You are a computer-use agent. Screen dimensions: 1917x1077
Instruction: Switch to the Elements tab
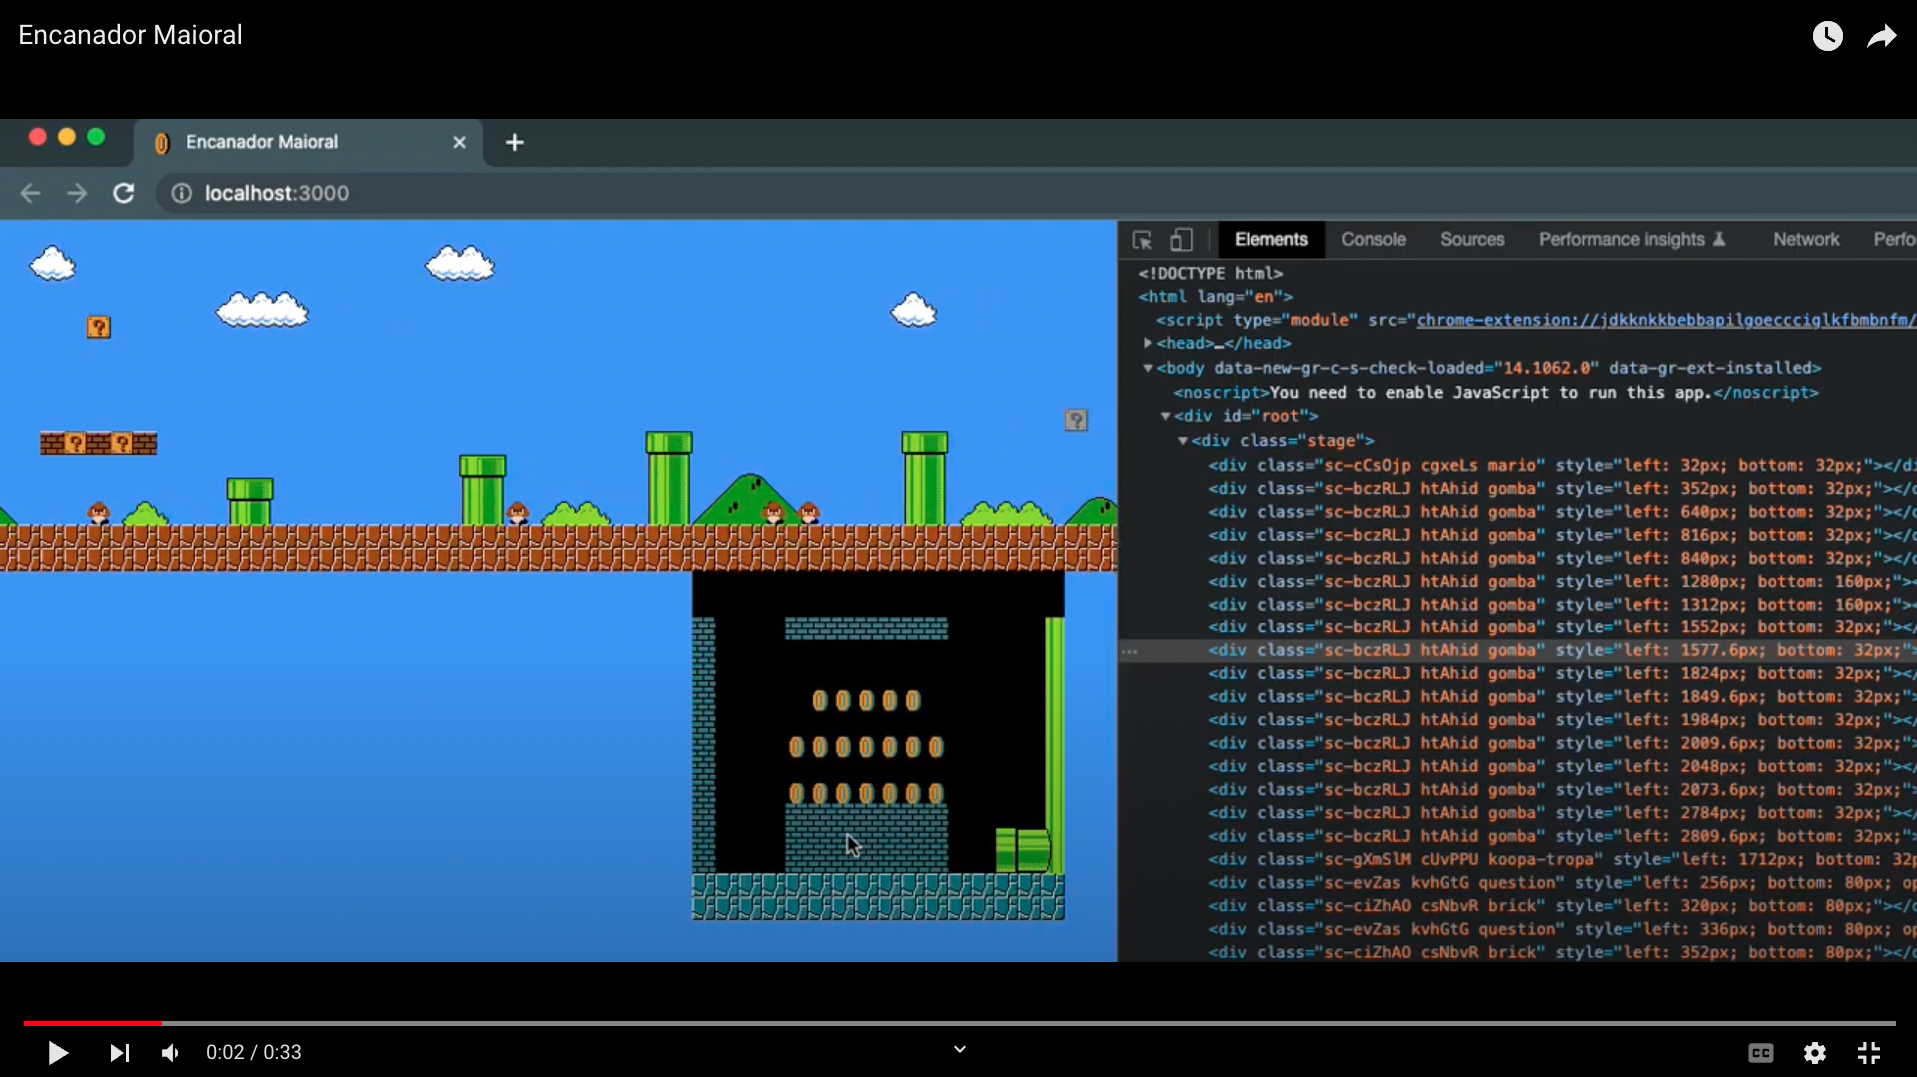pyautogui.click(x=1271, y=240)
